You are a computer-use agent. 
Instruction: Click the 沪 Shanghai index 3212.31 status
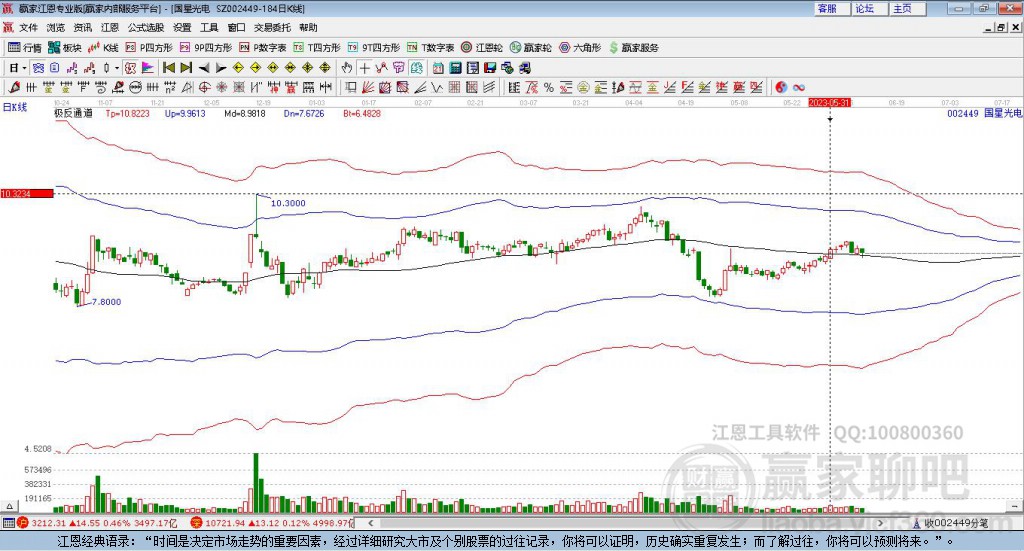tap(97, 523)
